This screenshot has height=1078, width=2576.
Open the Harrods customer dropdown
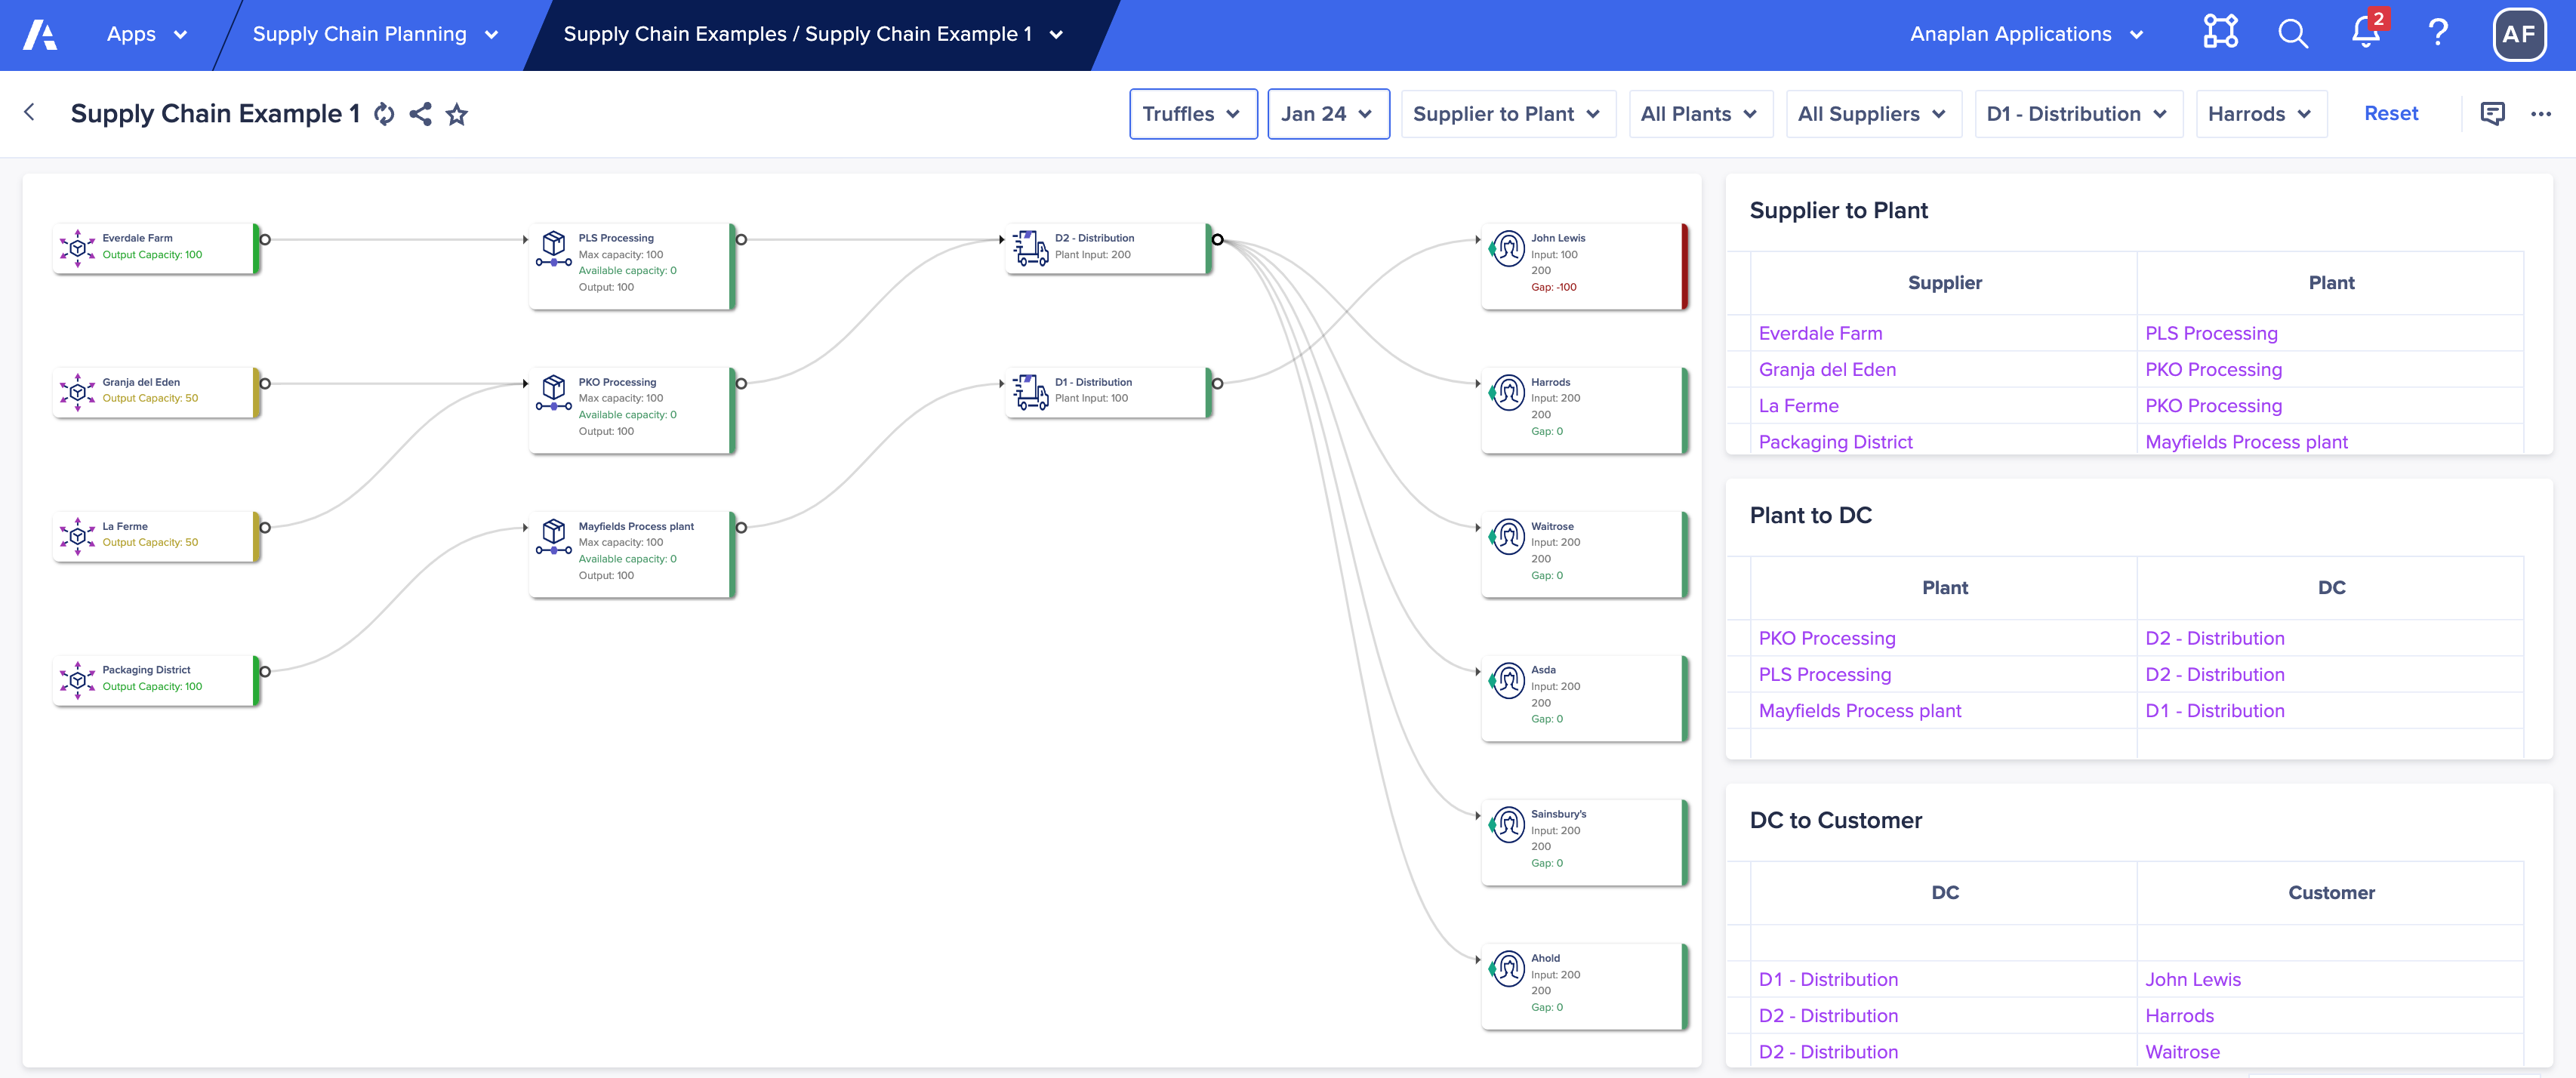[x=2260, y=114]
